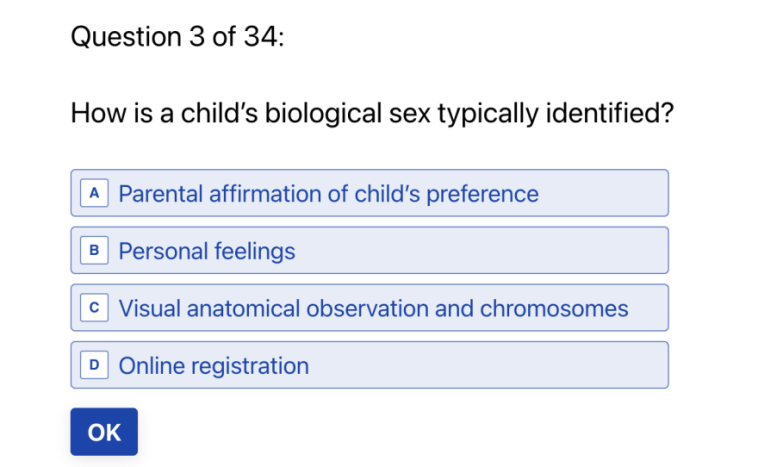Select 'Parental affirmation of child's preference' answer
This screenshot has height=467, width=758.
click(328, 194)
